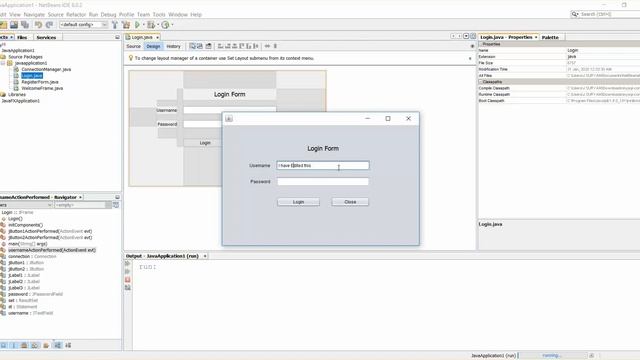Click the Re-run icon in Output panel

(128, 263)
